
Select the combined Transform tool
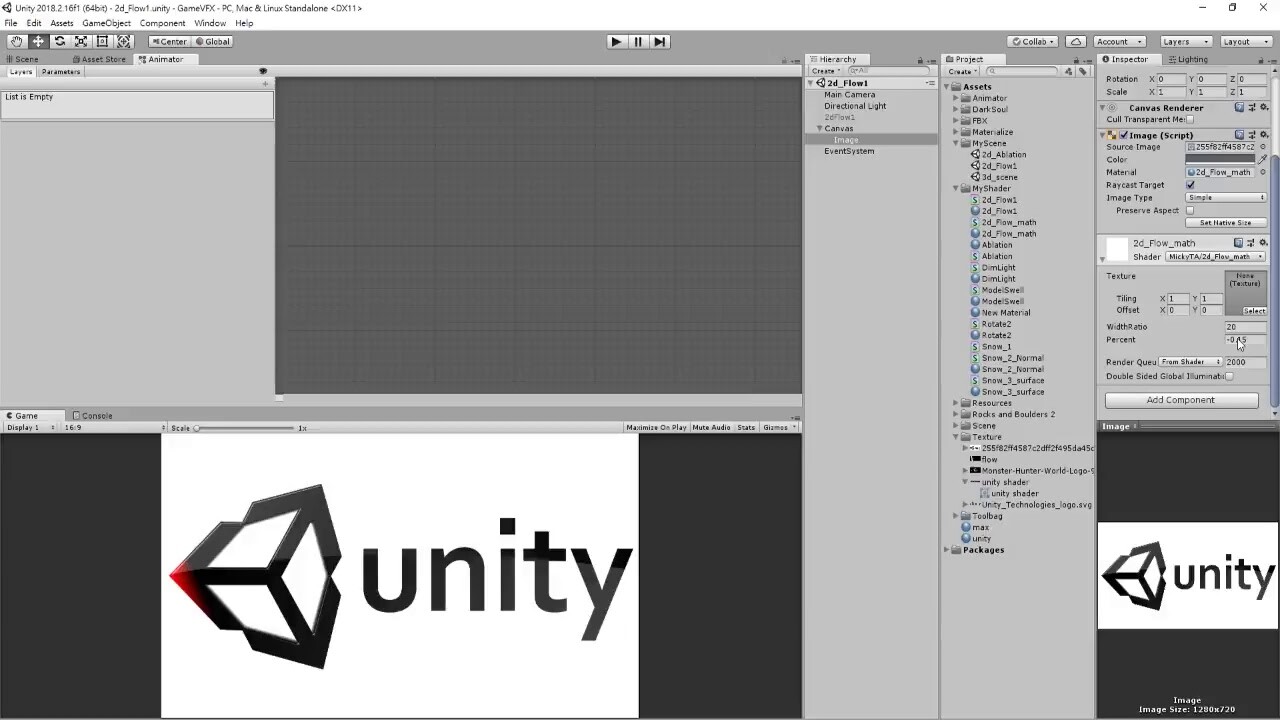click(124, 41)
